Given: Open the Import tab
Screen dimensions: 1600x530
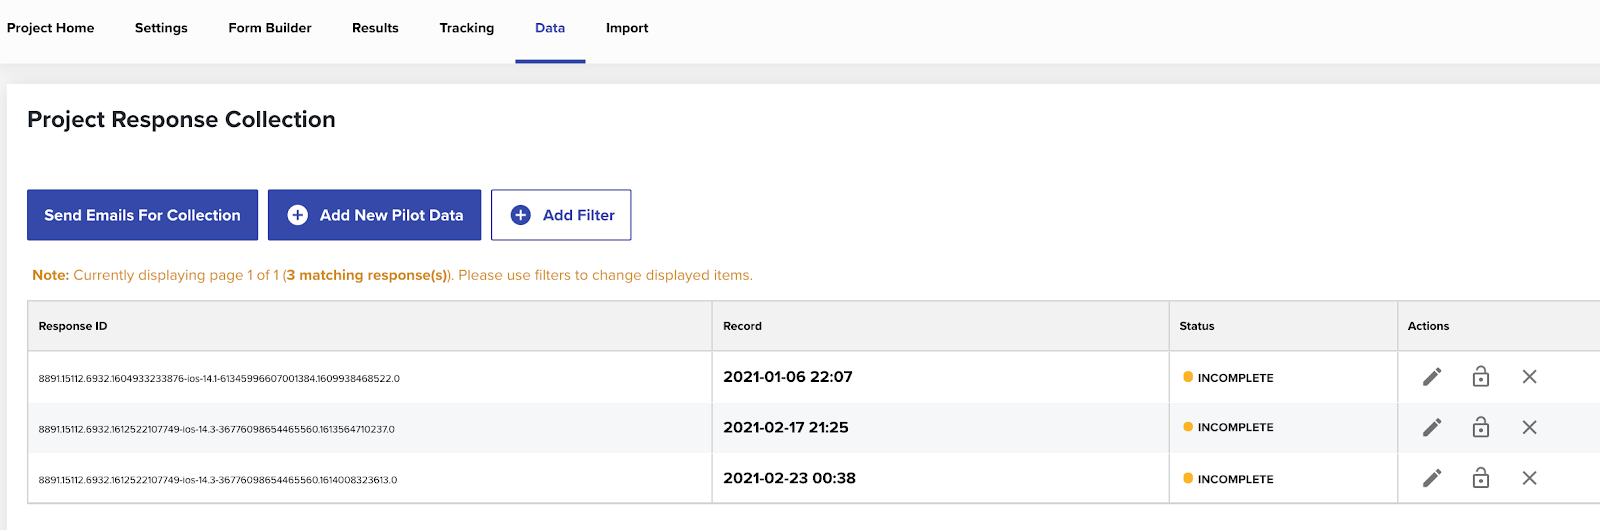Looking at the screenshot, I should point(627,28).
